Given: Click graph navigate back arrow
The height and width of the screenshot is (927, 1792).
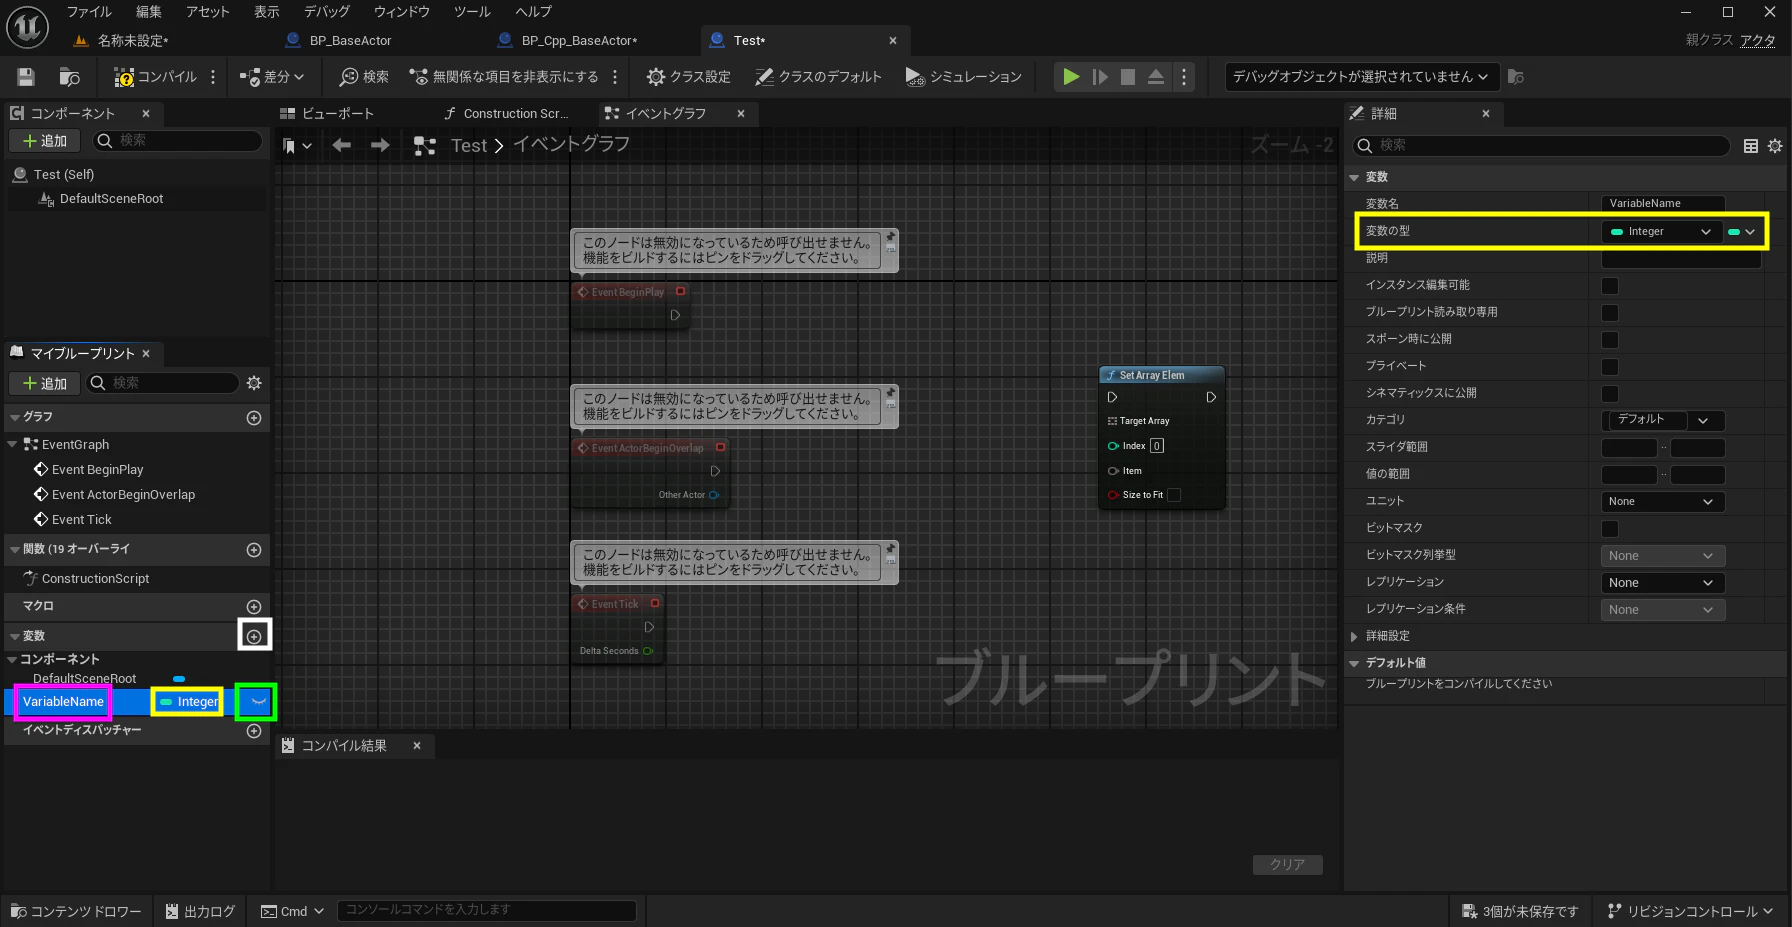Looking at the screenshot, I should (x=342, y=145).
